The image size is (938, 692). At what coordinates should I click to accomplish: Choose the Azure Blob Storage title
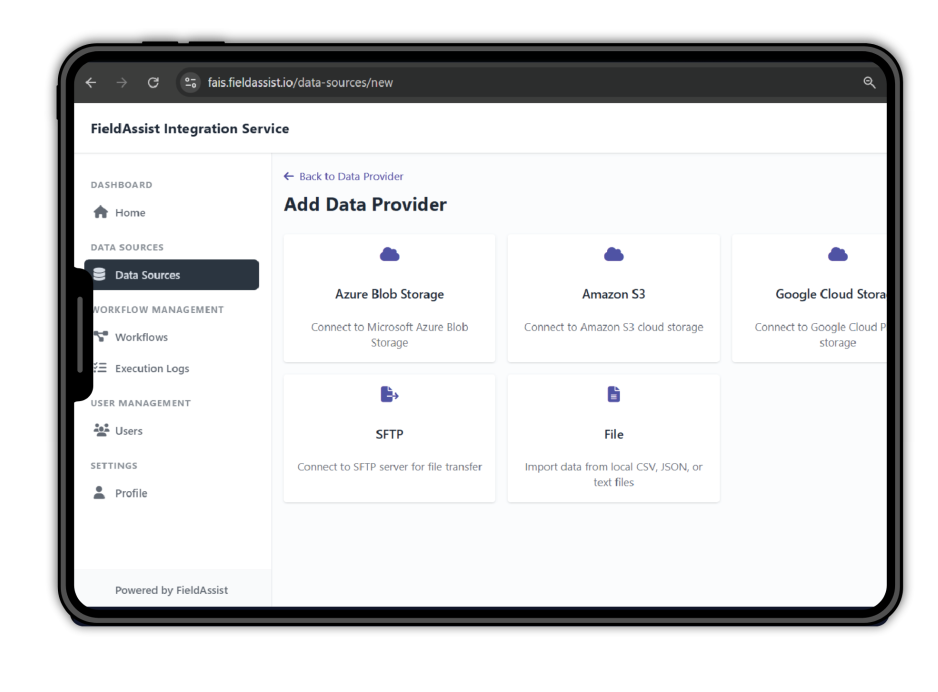coord(389,294)
